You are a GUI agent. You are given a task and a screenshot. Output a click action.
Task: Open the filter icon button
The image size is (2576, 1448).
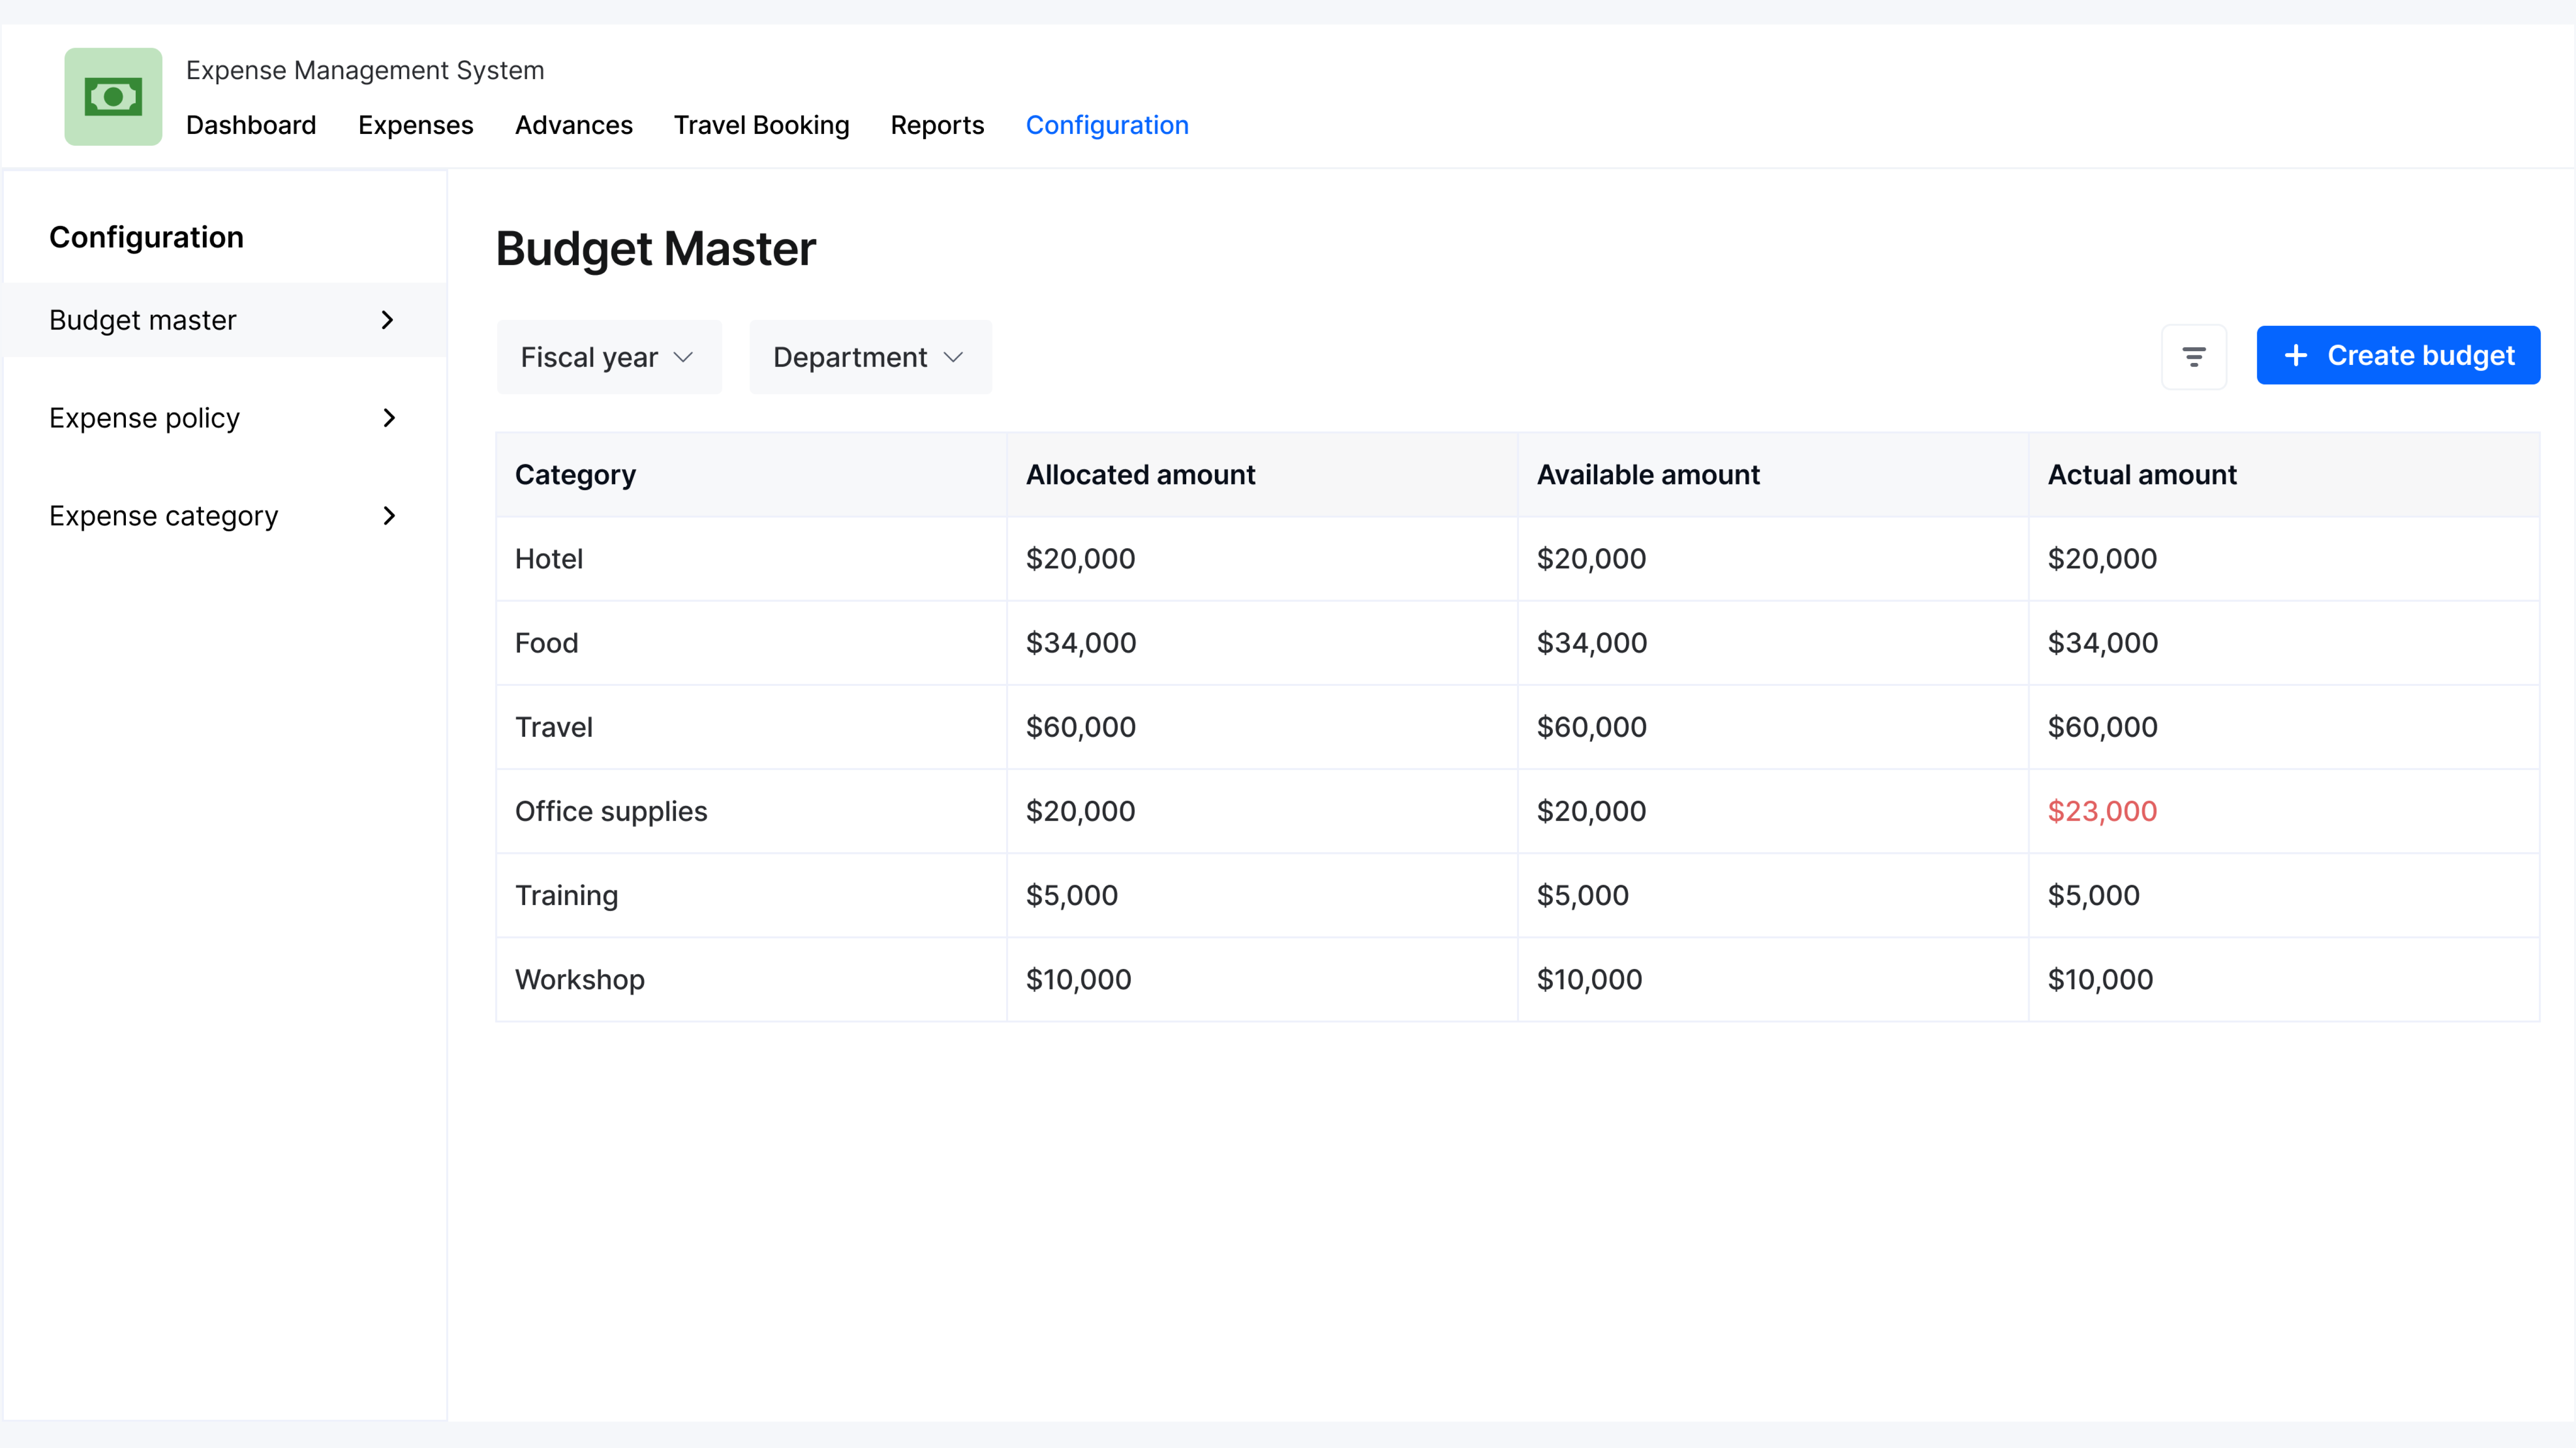coord(2194,357)
